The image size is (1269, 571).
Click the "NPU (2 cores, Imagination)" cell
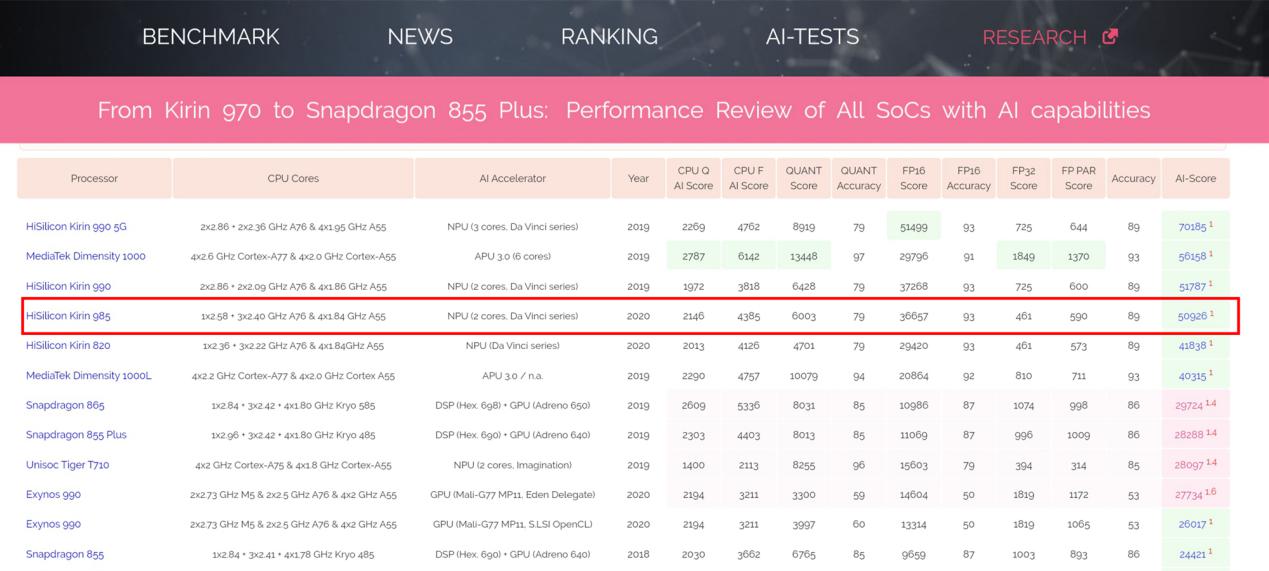pyautogui.click(x=512, y=465)
